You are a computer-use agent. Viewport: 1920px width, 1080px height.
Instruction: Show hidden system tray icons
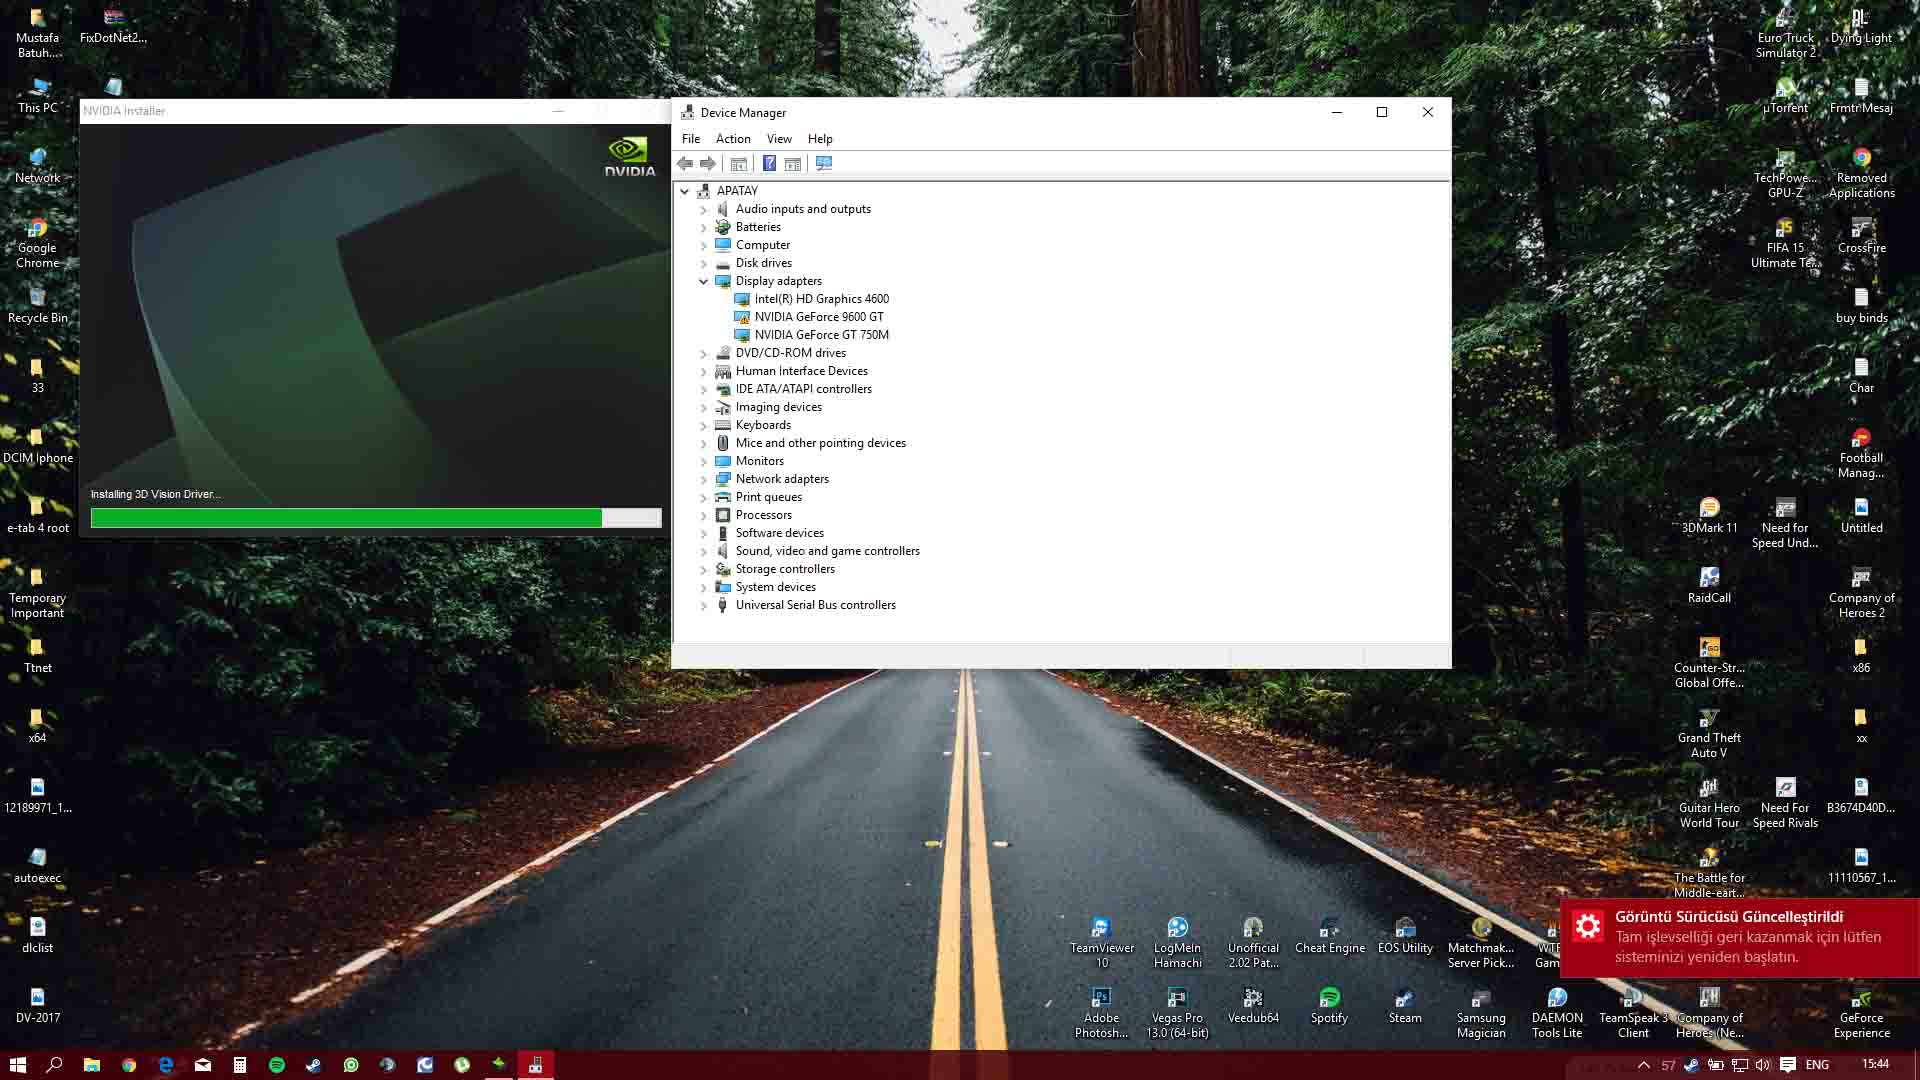(1643, 1065)
